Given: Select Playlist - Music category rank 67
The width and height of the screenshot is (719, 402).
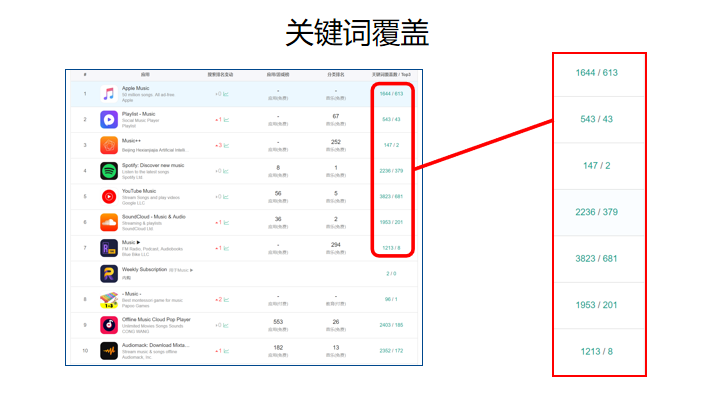Looking at the screenshot, I should tap(336, 116).
